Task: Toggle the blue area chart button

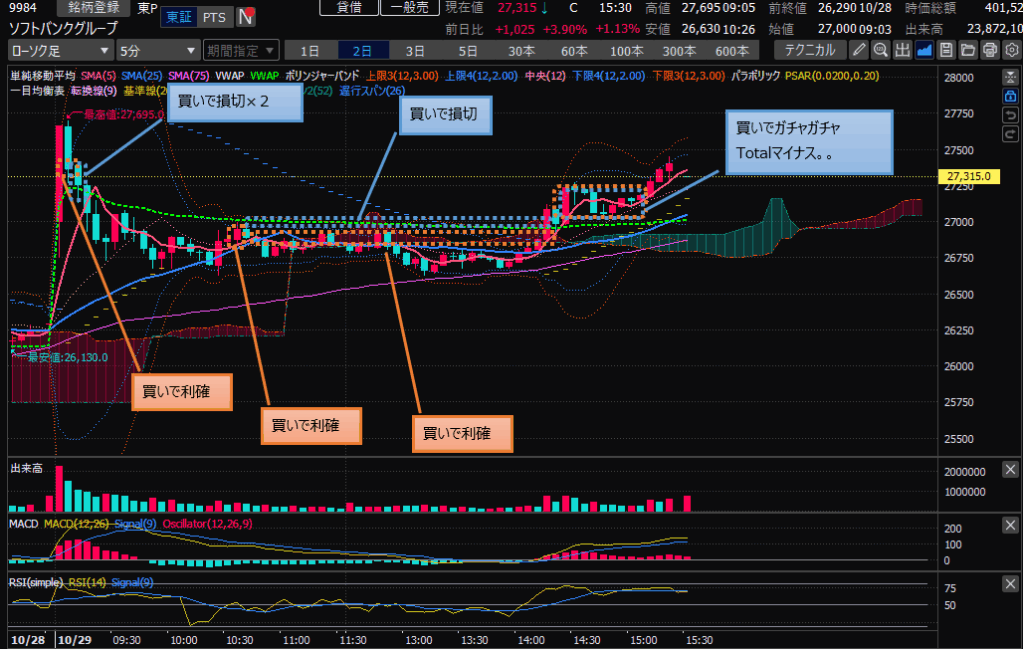Action: [x=924, y=49]
